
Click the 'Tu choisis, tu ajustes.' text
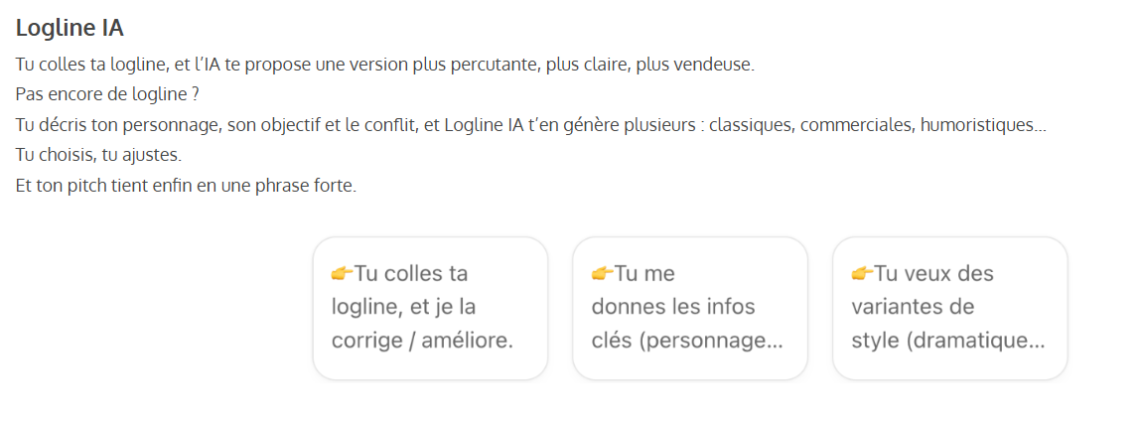click(x=99, y=156)
